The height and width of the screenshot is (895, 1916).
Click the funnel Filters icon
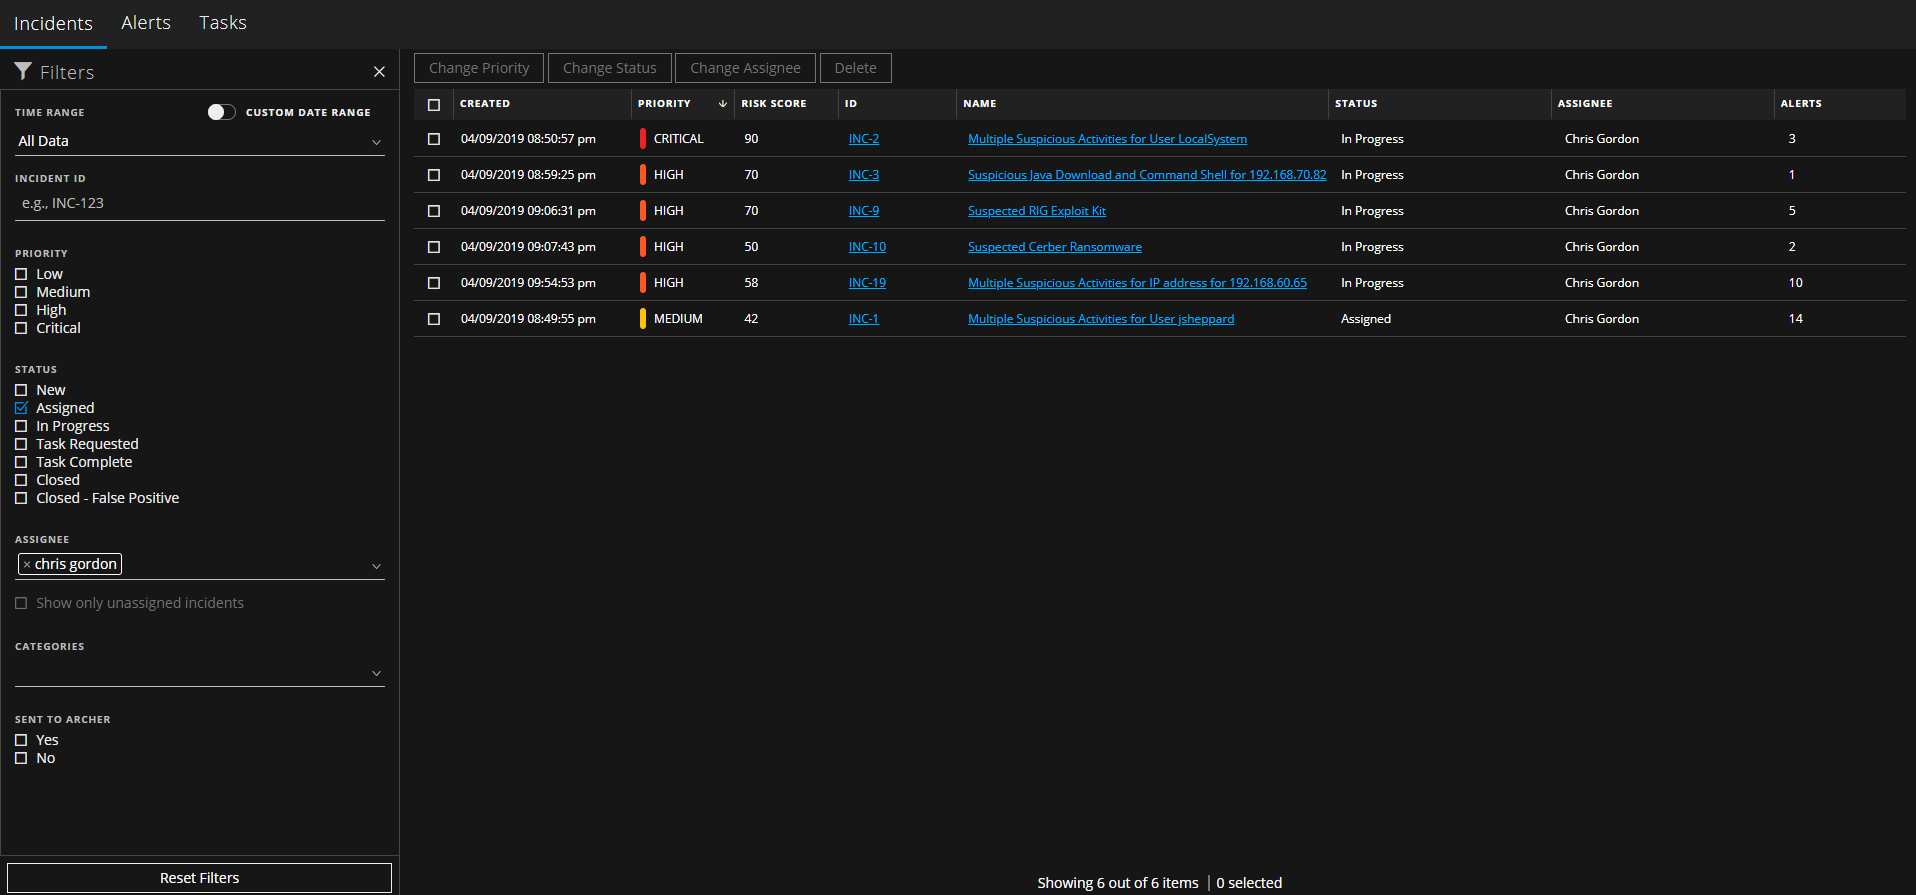click(23, 71)
